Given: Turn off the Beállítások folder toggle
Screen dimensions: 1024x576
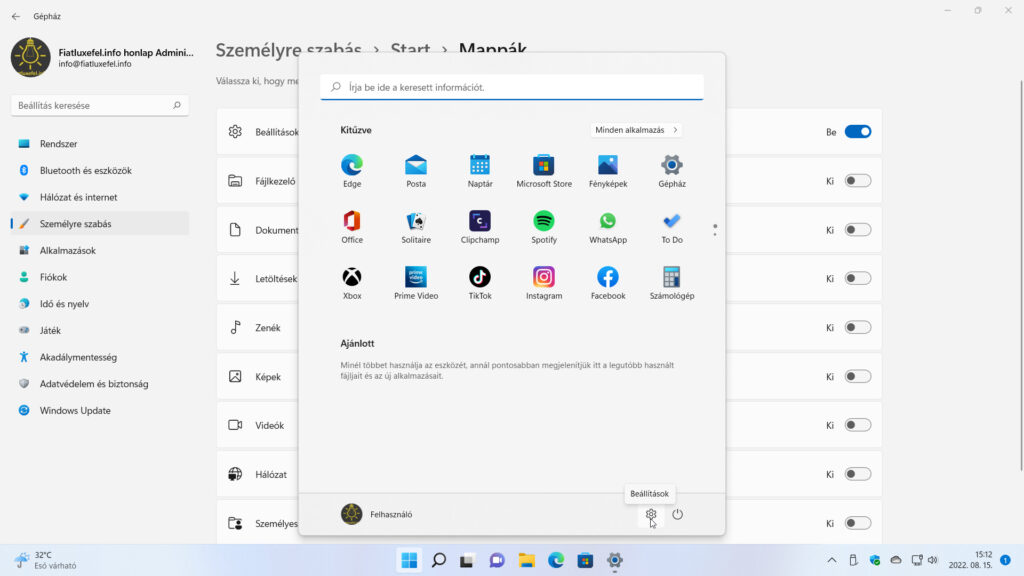Looking at the screenshot, I should (x=857, y=131).
